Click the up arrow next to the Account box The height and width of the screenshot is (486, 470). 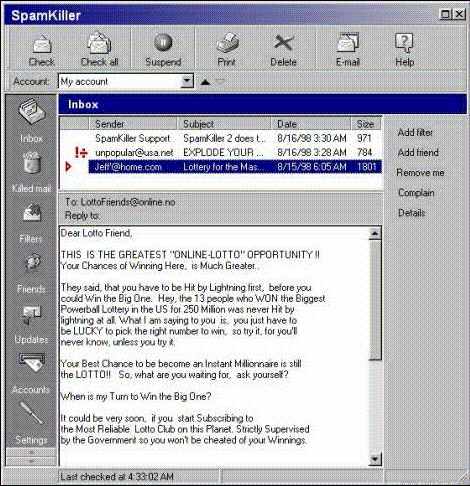click(205, 82)
